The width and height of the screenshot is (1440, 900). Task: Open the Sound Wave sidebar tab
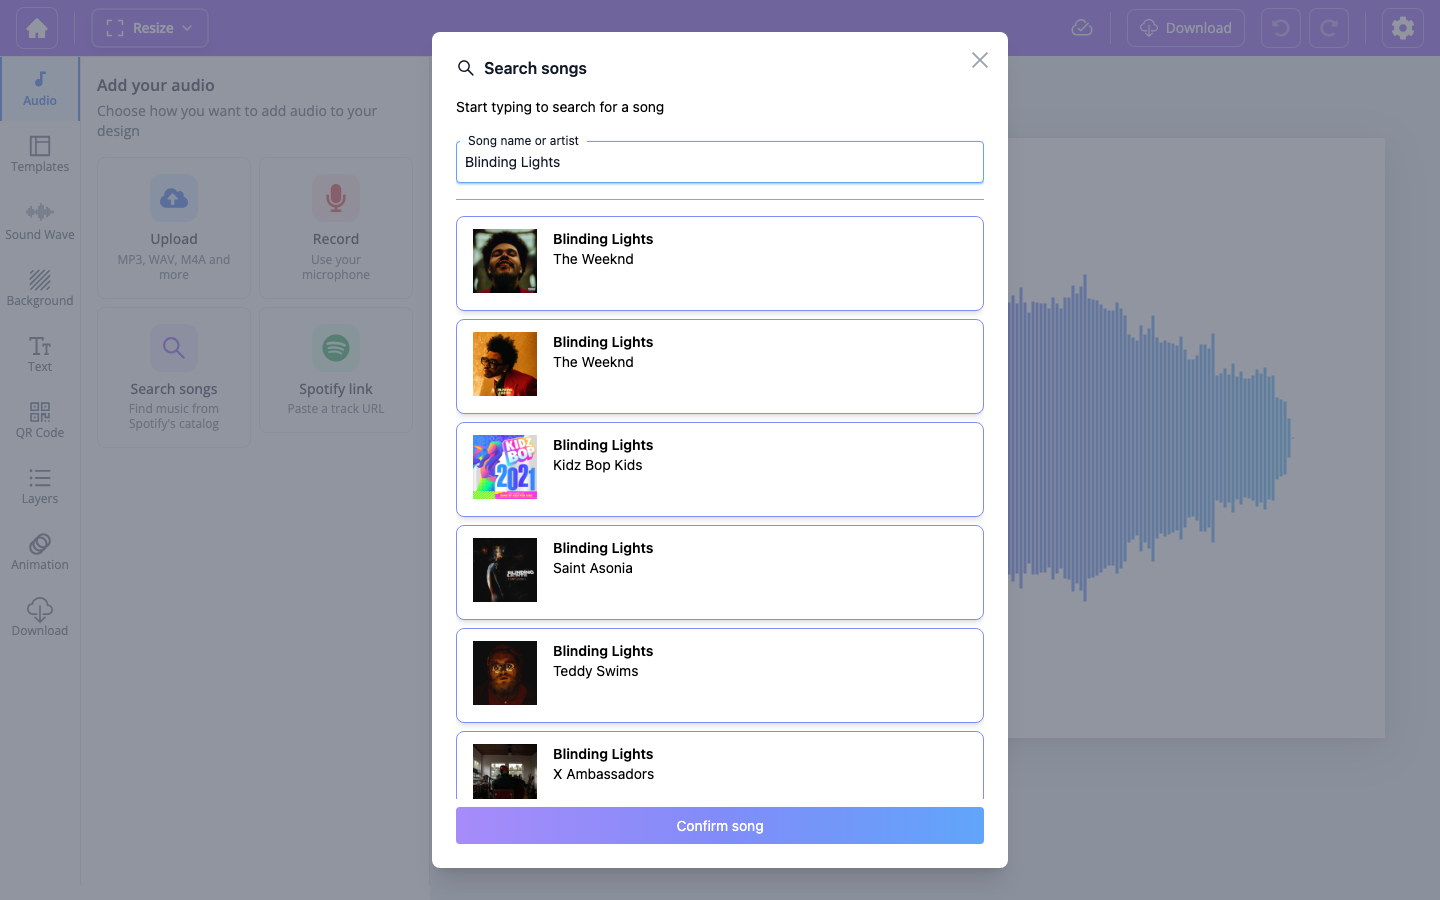point(40,221)
